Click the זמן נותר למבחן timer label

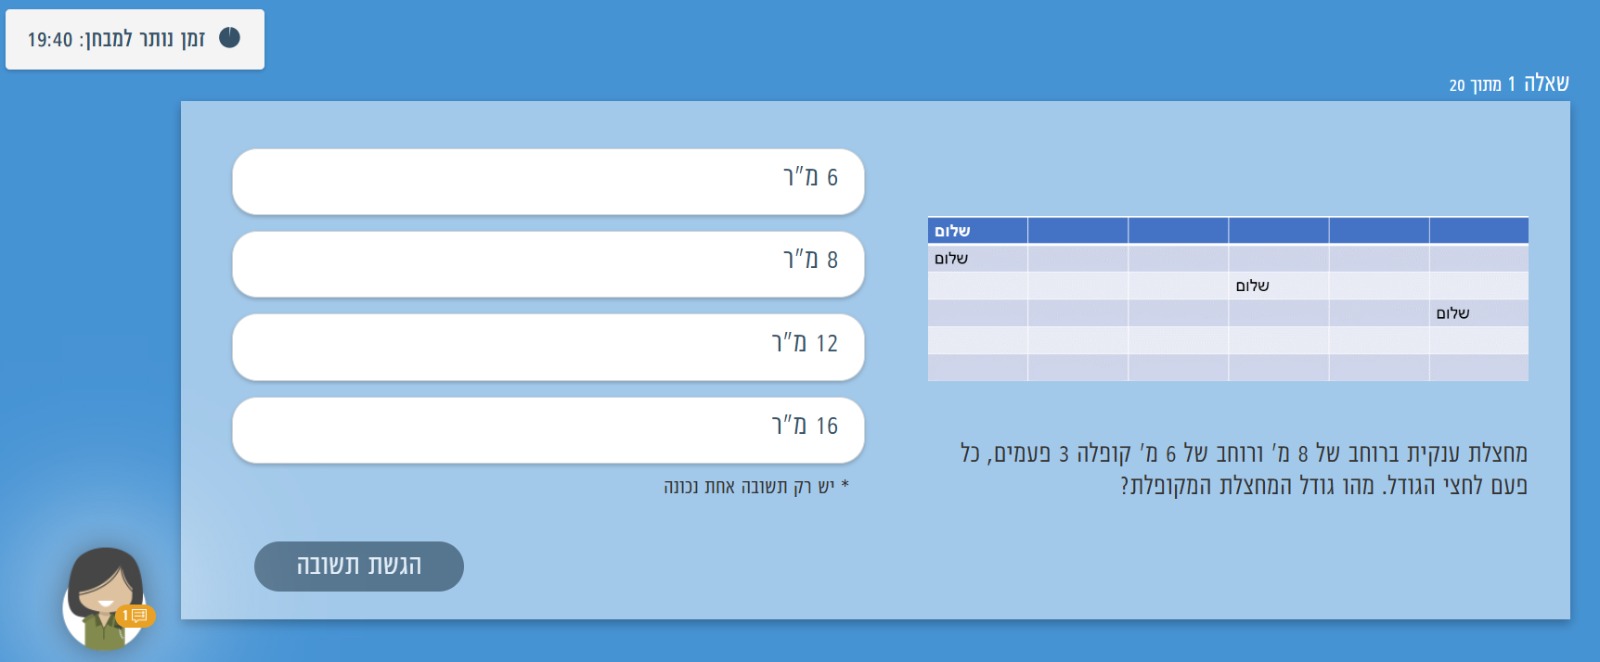point(142,39)
